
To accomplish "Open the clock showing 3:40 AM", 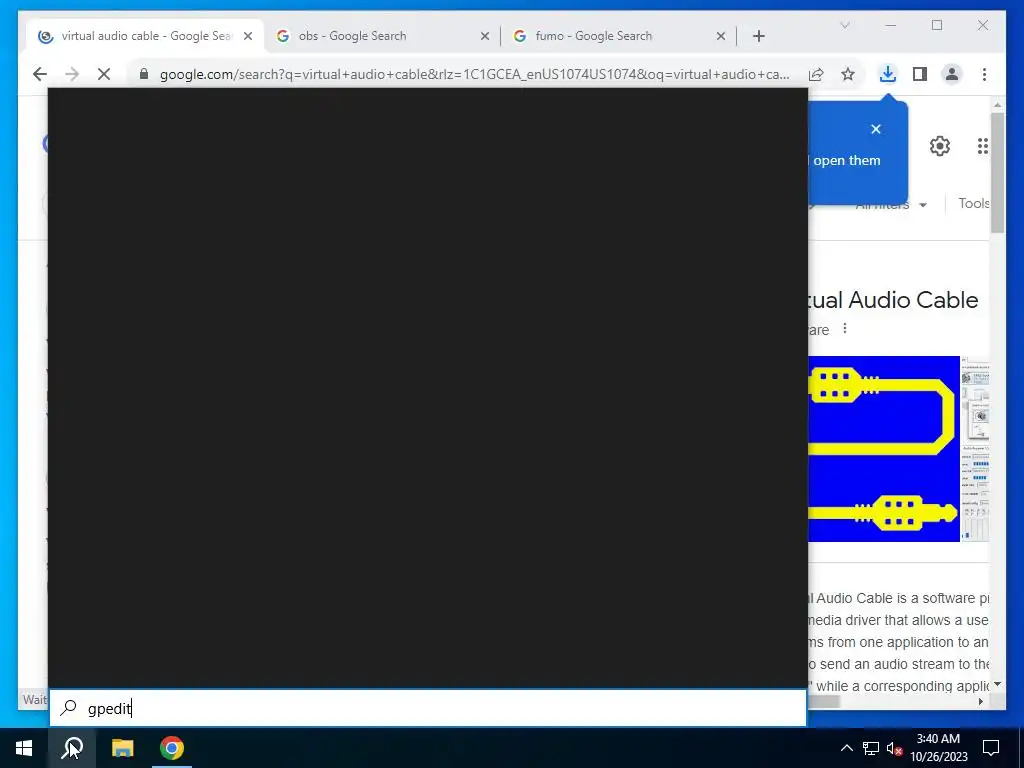I will click(x=938, y=748).
